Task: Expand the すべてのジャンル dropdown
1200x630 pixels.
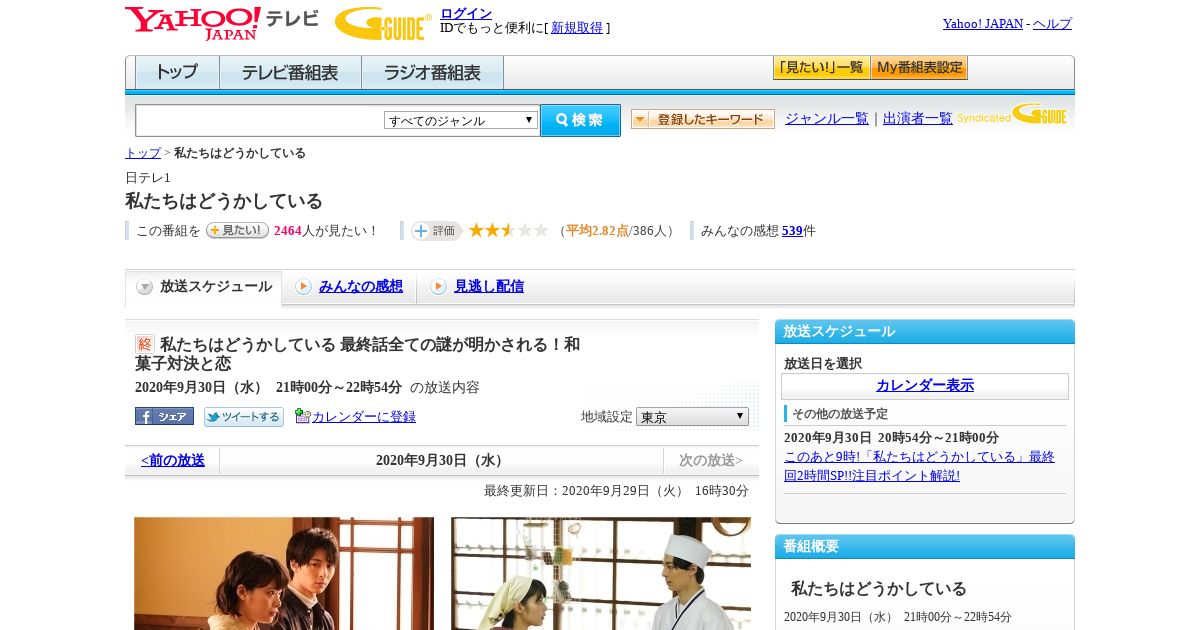Action: click(461, 120)
